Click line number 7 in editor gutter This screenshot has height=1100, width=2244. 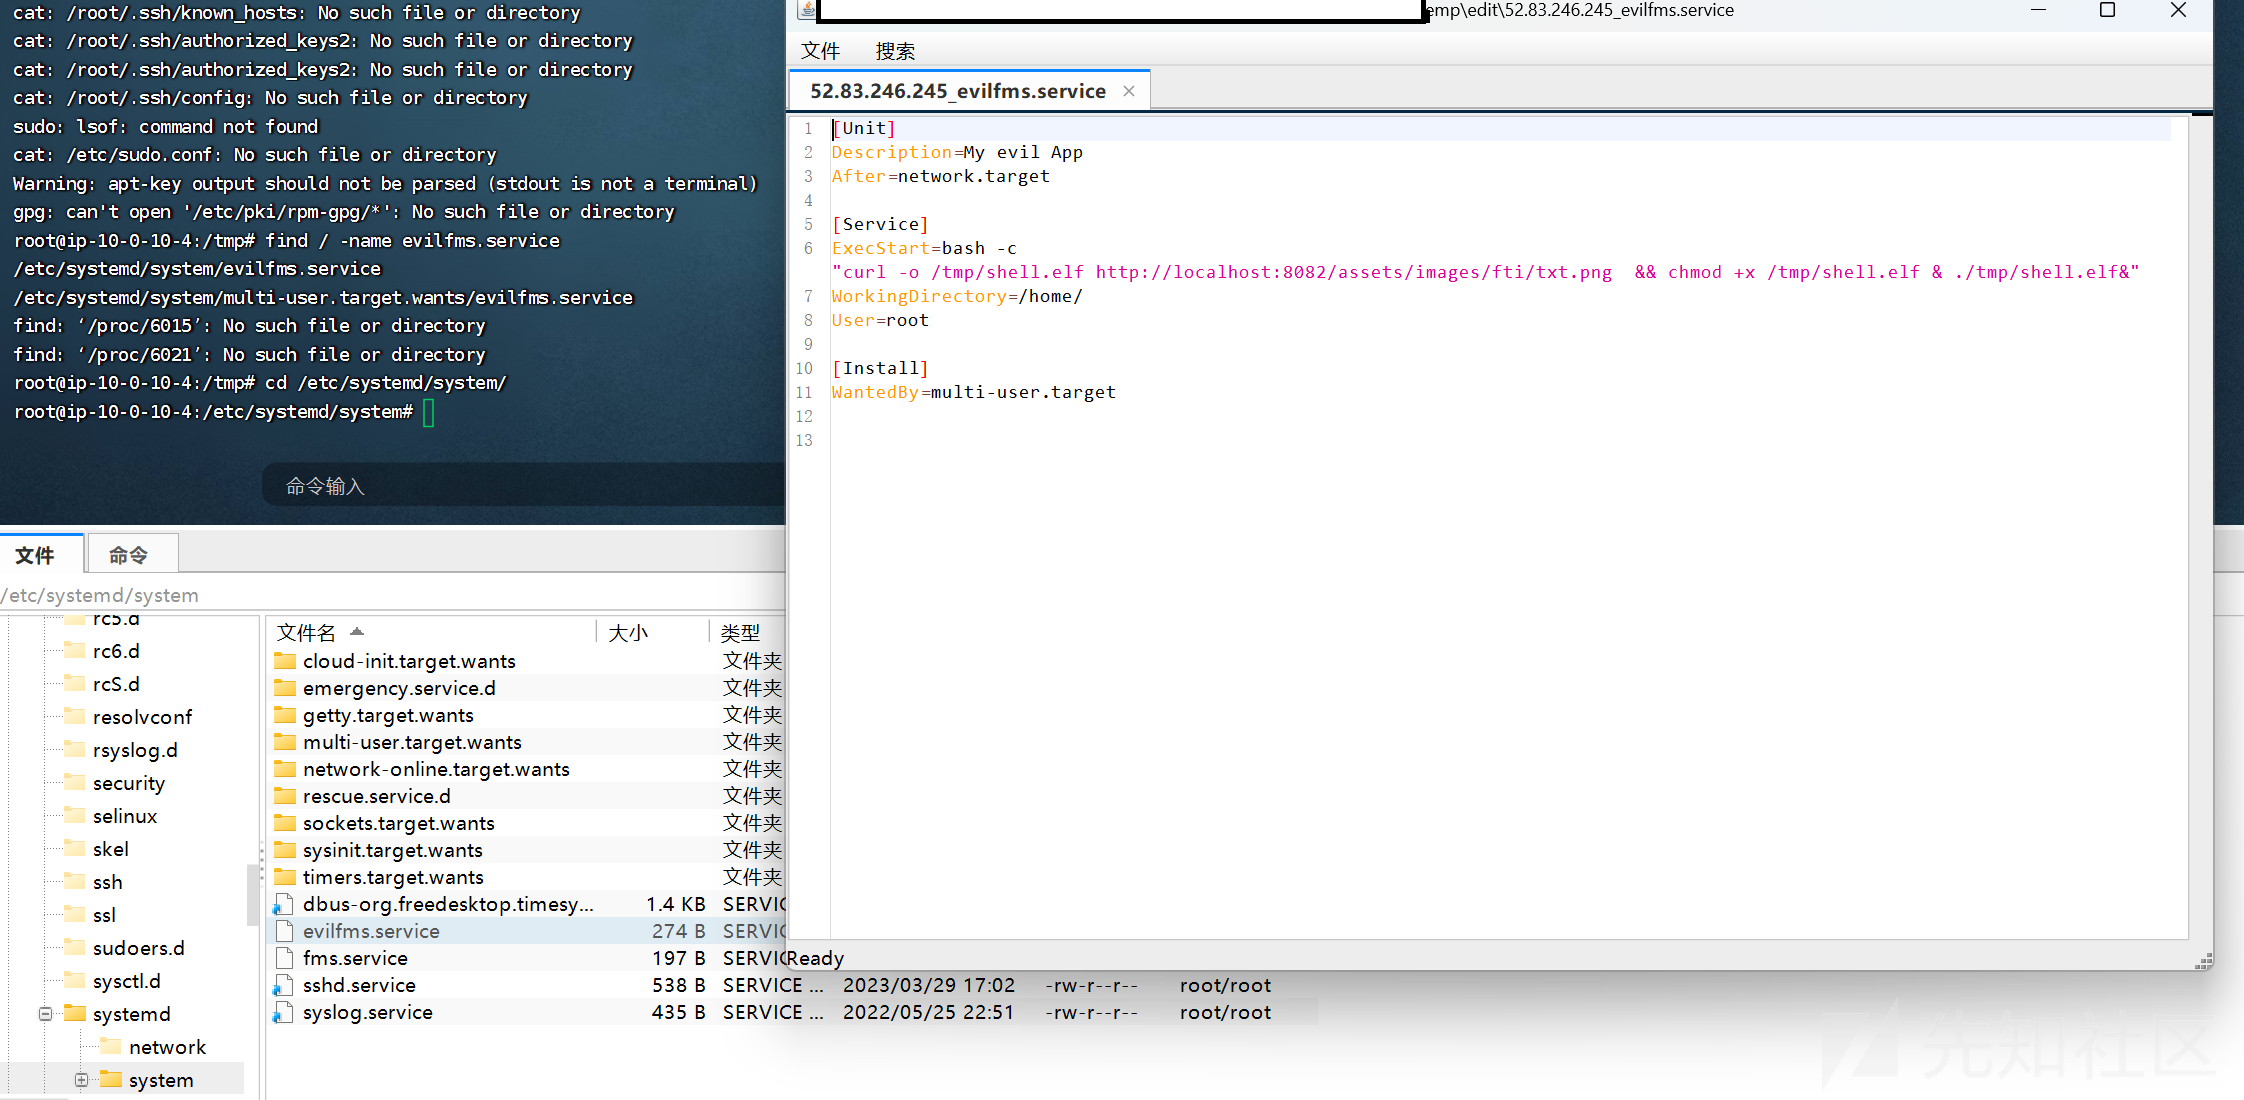[x=808, y=296]
